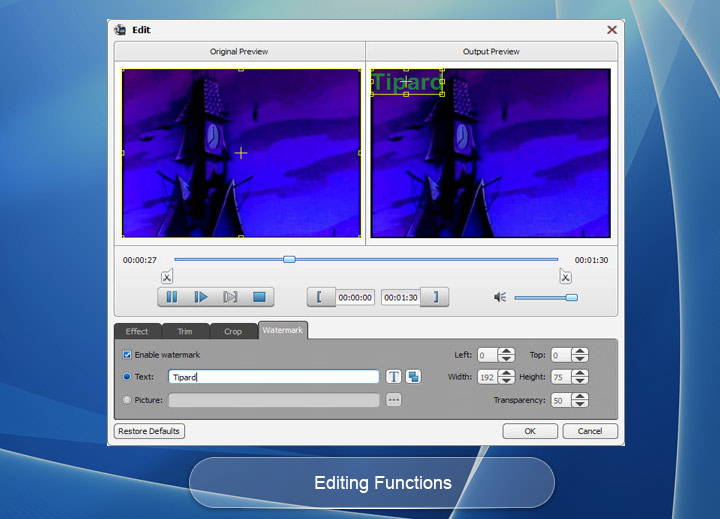The height and width of the screenshot is (519, 720).
Task: Set the trim start bracket marker
Action: click(x=320, y=297)
